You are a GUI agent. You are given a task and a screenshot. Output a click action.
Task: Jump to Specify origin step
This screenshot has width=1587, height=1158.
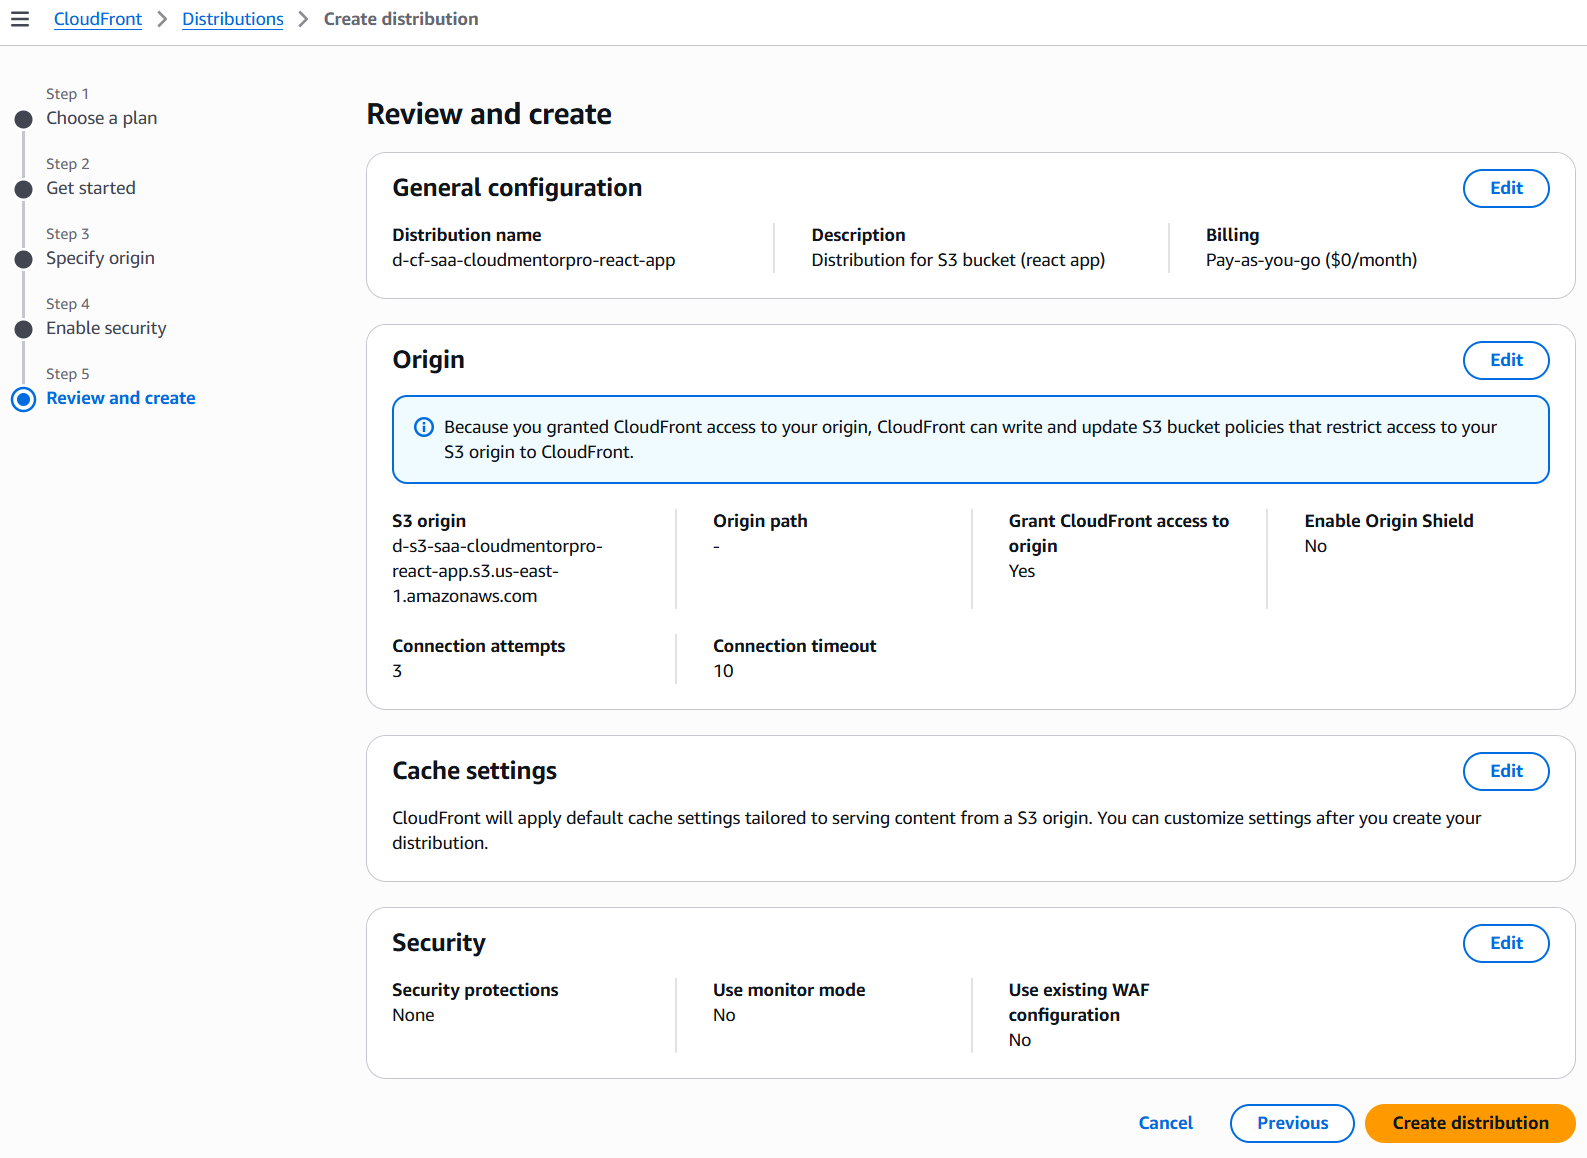click(100, 258)
